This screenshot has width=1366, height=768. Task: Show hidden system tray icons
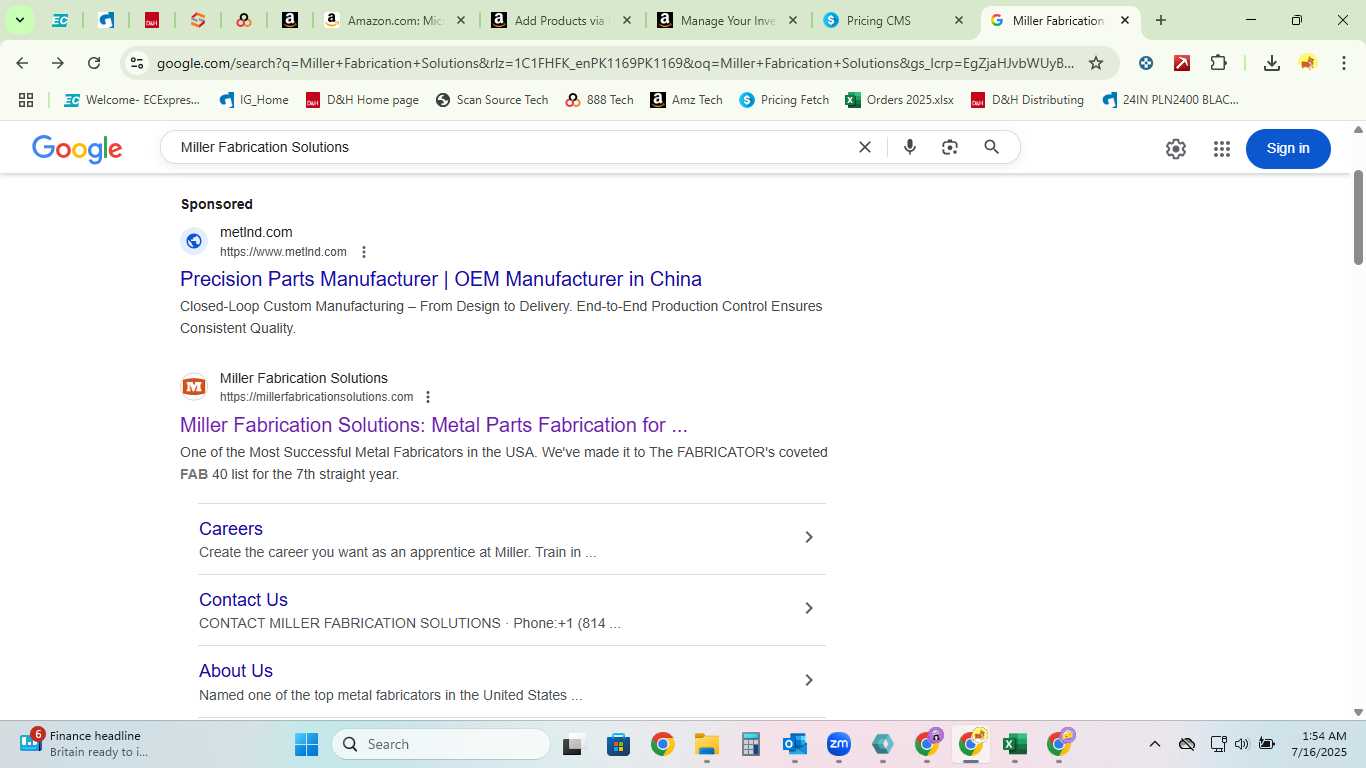pos(1154,744)
